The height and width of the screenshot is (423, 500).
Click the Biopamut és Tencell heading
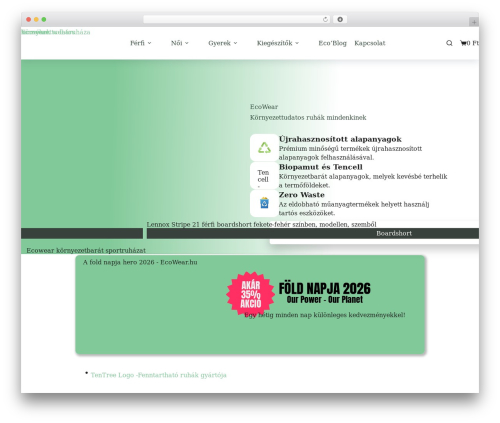321,167
